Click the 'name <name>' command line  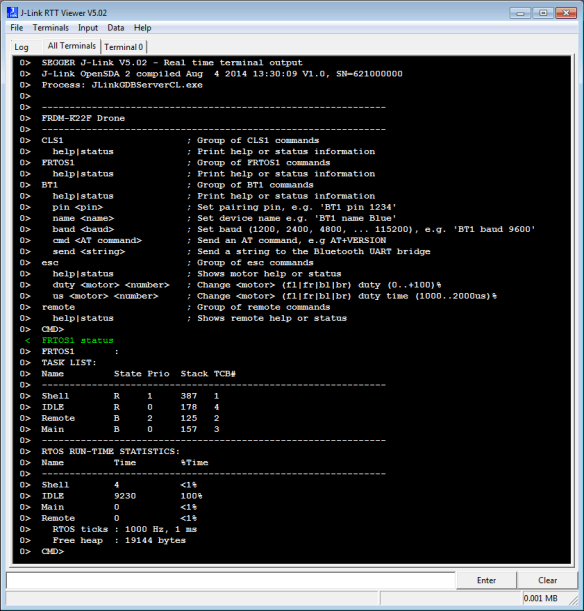pyautogui.click(x=224, y=218)
